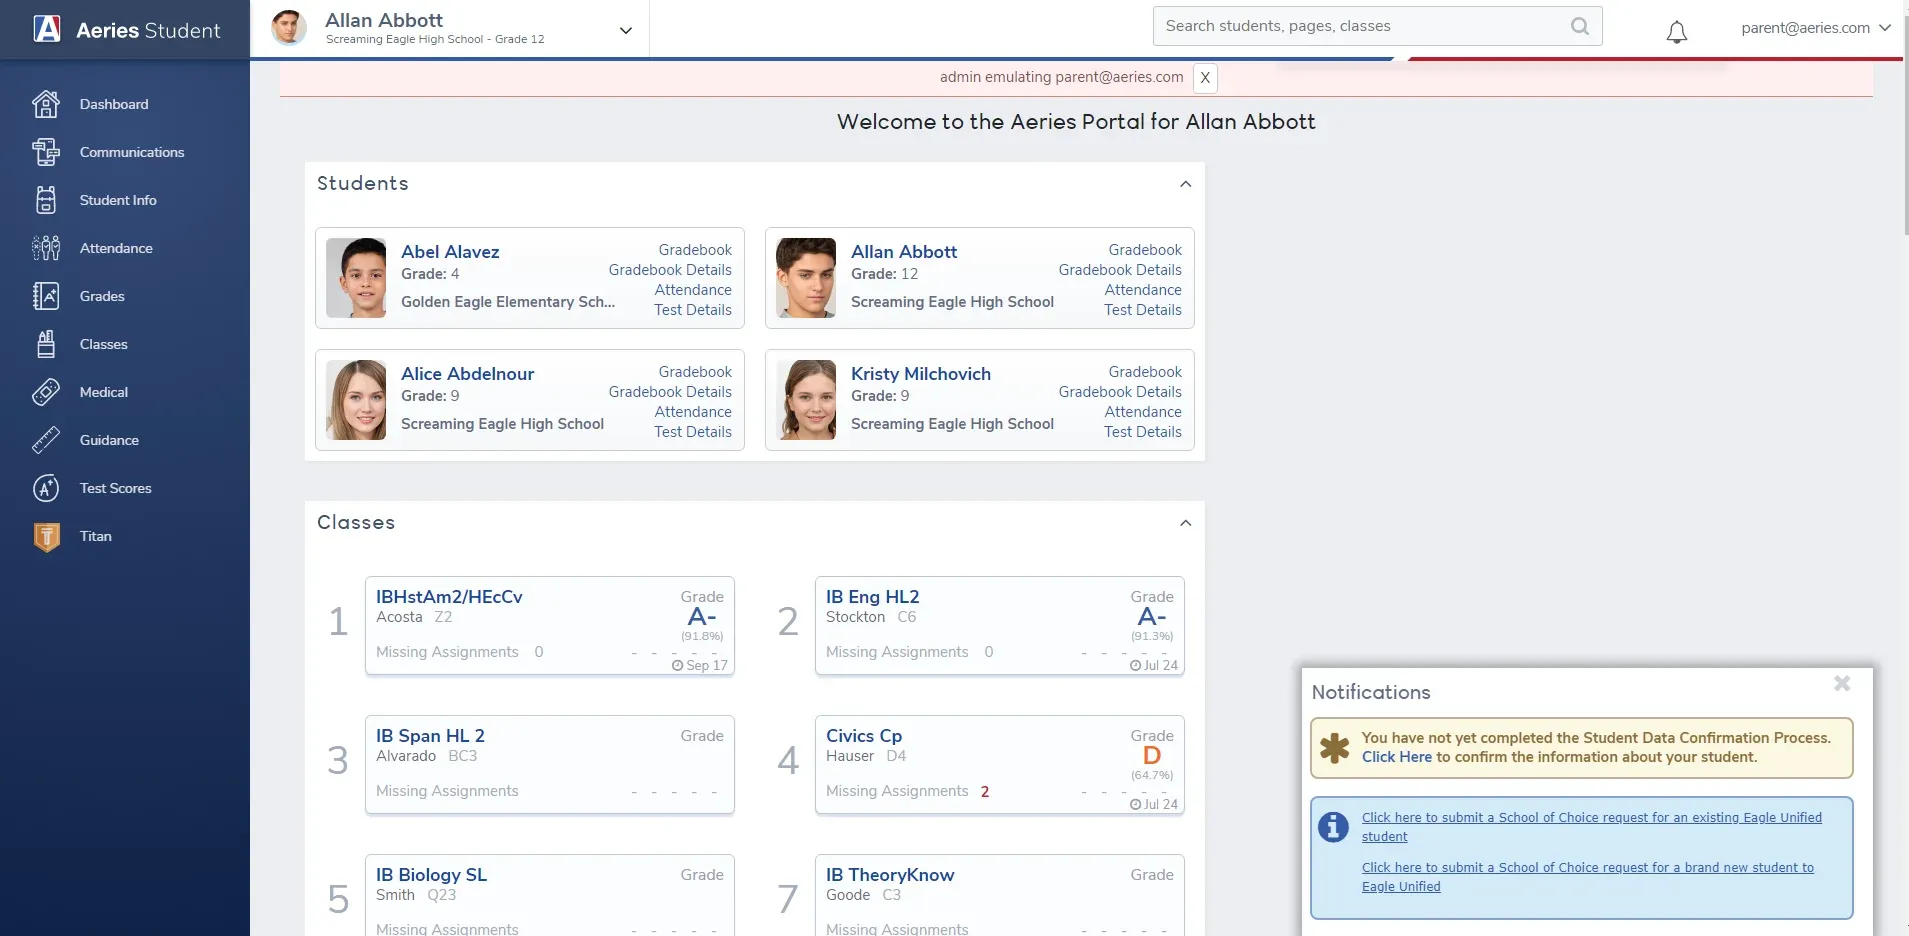Select the Grades sidebar icon
1909x936 pixels.
tap(46, 296)
